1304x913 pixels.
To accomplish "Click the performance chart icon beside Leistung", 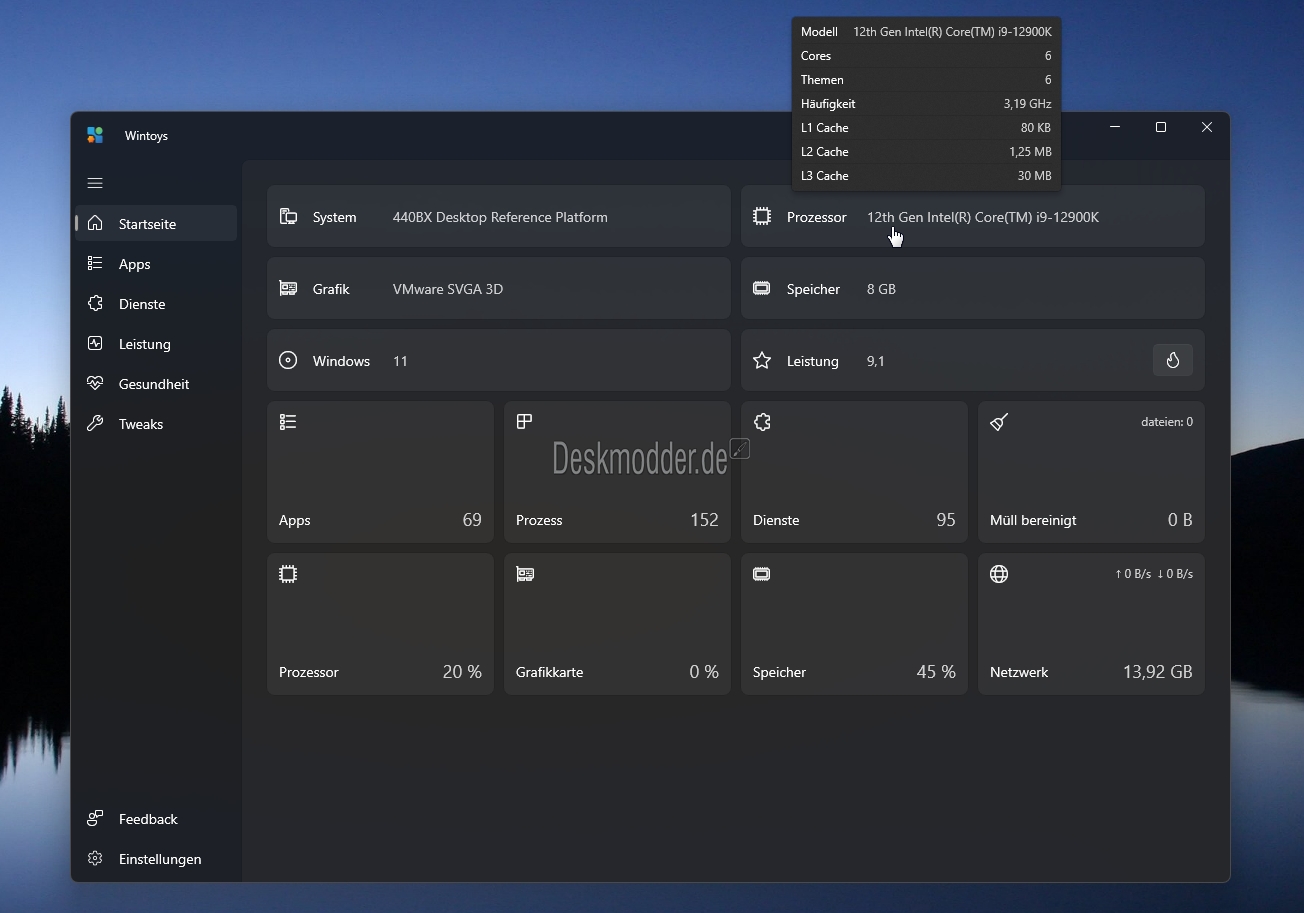I will pos(95,343).
